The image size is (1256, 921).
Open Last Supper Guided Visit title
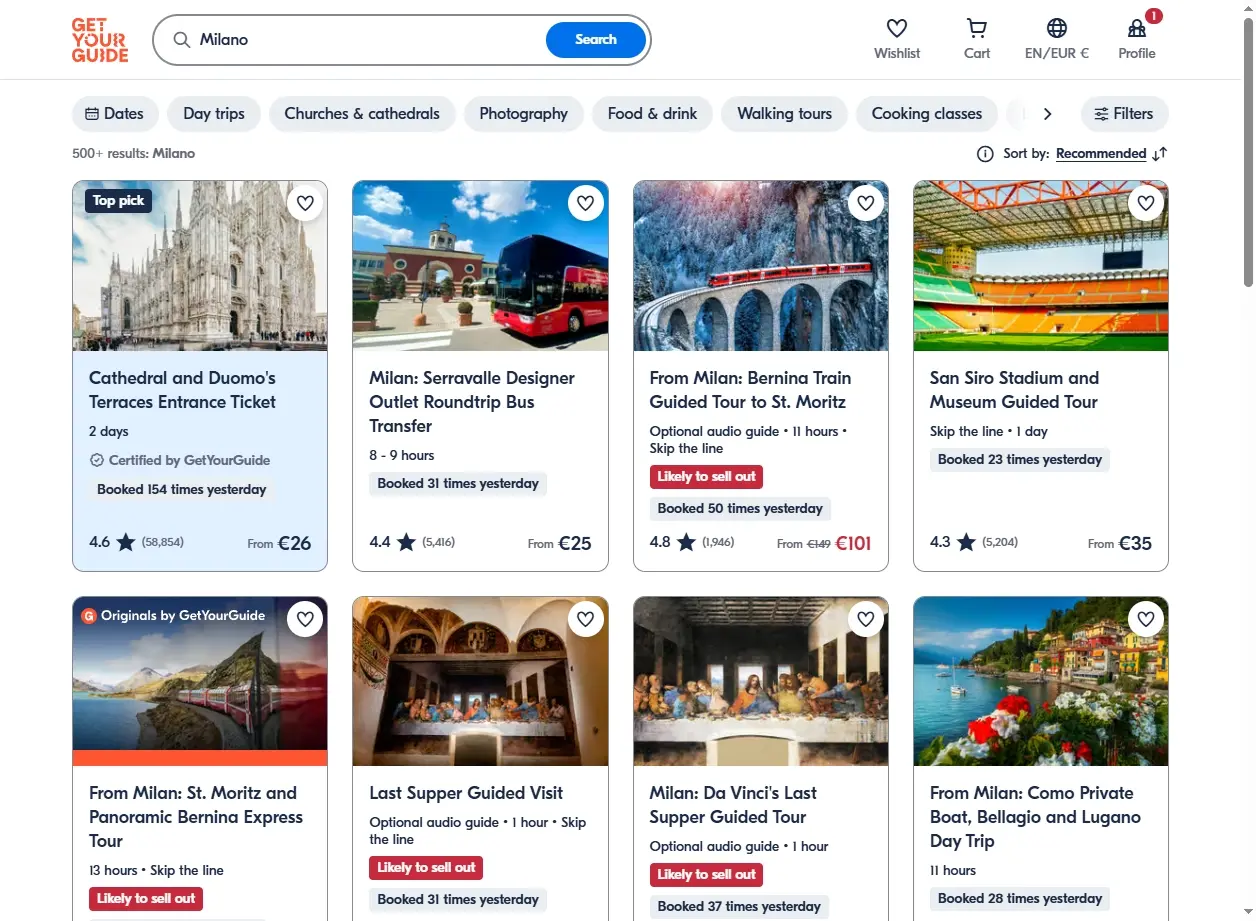coord(466,793)
